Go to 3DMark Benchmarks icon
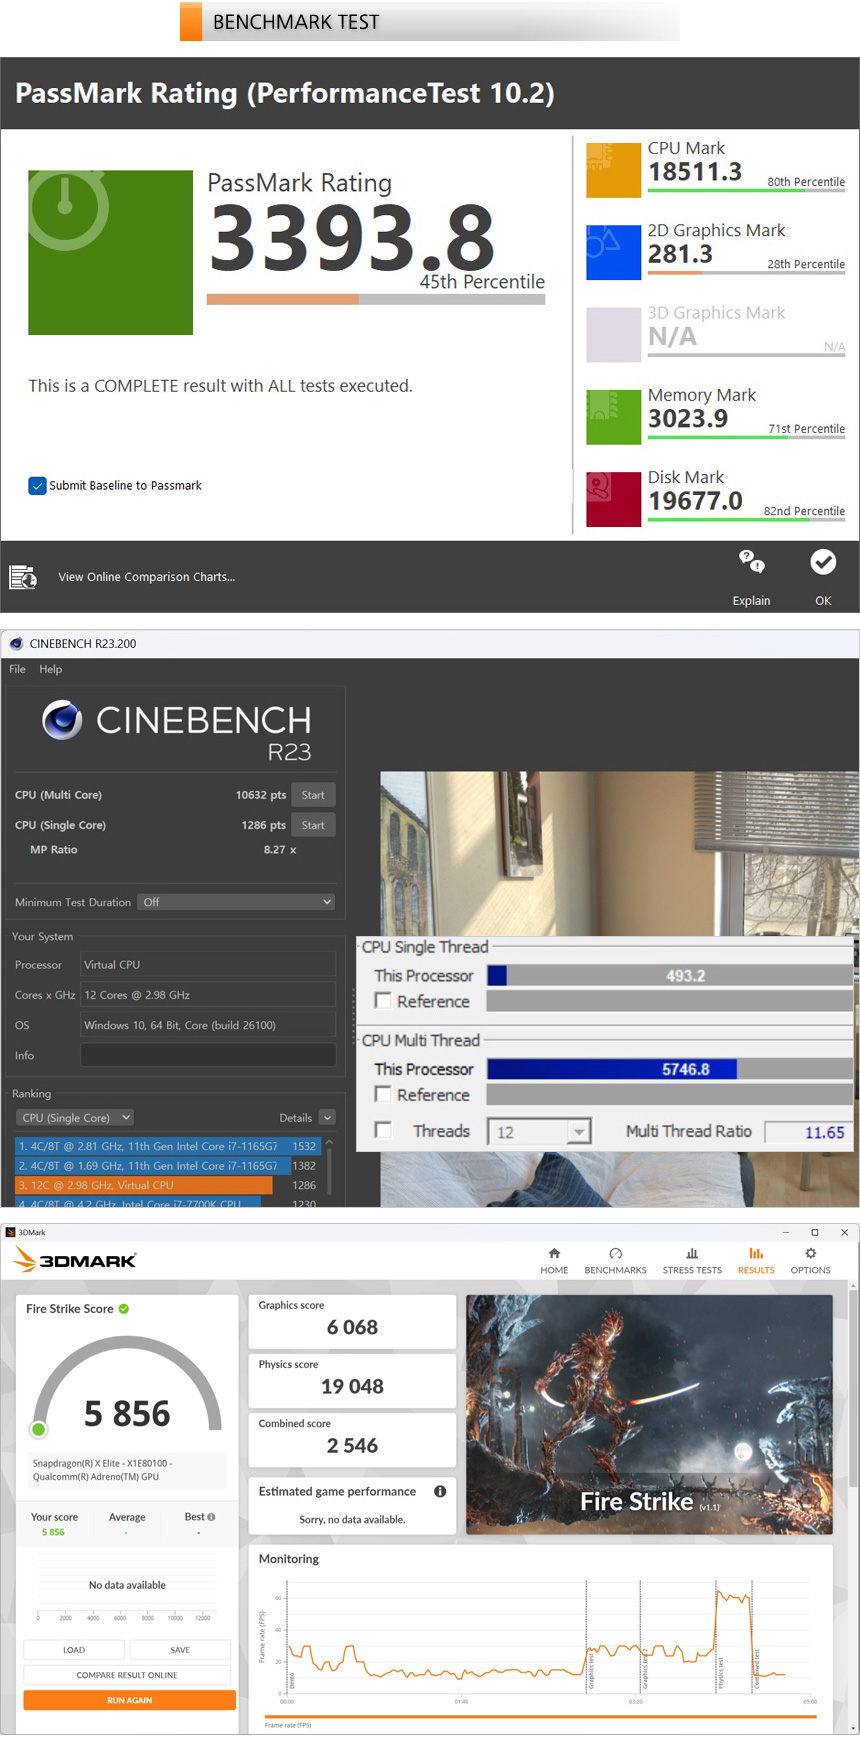 (615, 1254)
